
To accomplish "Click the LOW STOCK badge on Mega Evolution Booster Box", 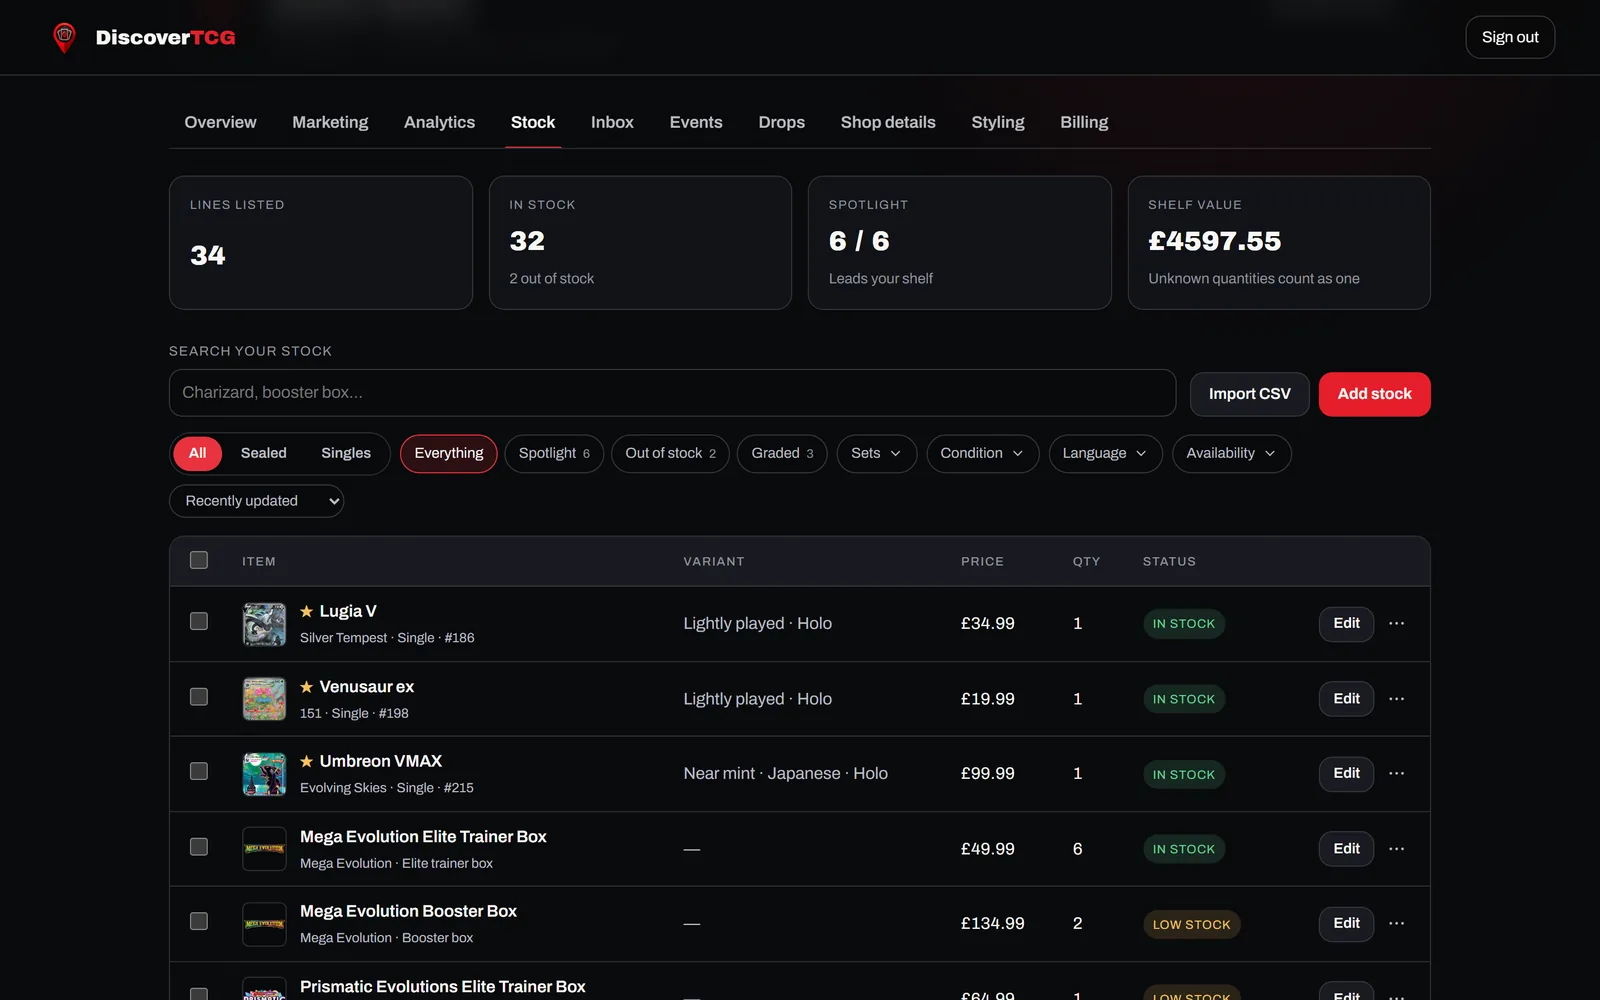I will (x=1191, y=924).
